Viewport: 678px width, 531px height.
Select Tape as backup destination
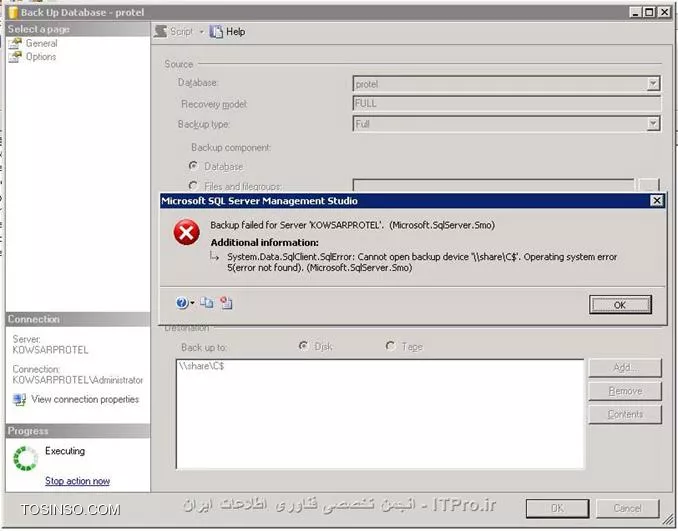[x=390, y=346]
